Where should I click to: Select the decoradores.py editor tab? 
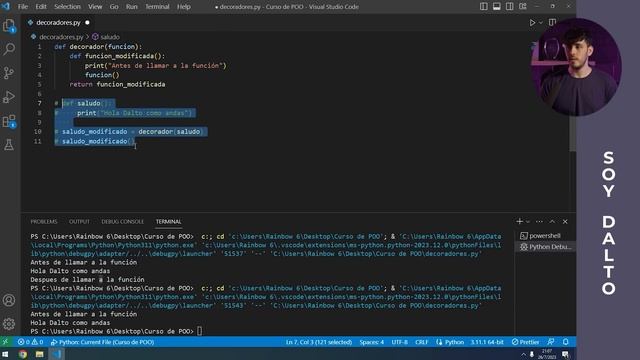58,23
